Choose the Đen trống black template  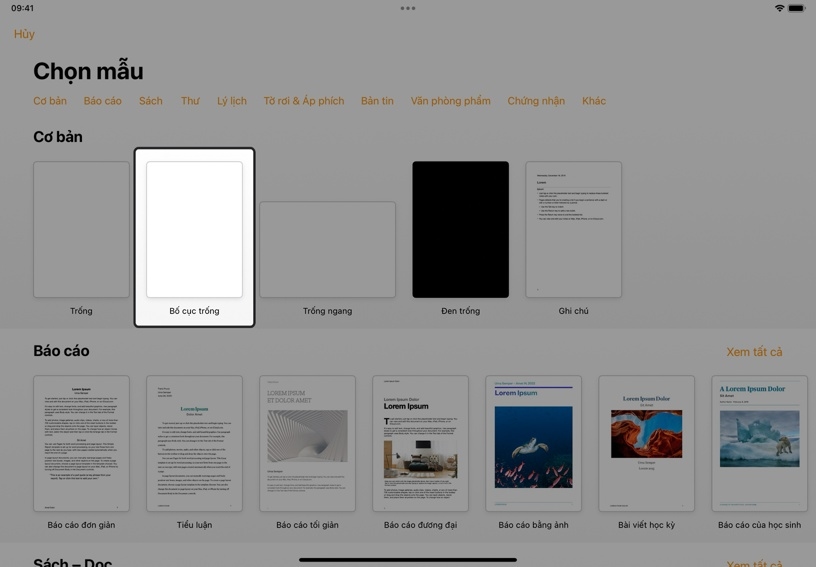pos(460,230)
